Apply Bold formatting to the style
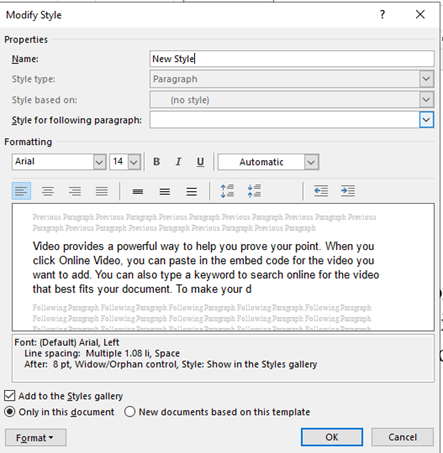 tap(156, 162)
